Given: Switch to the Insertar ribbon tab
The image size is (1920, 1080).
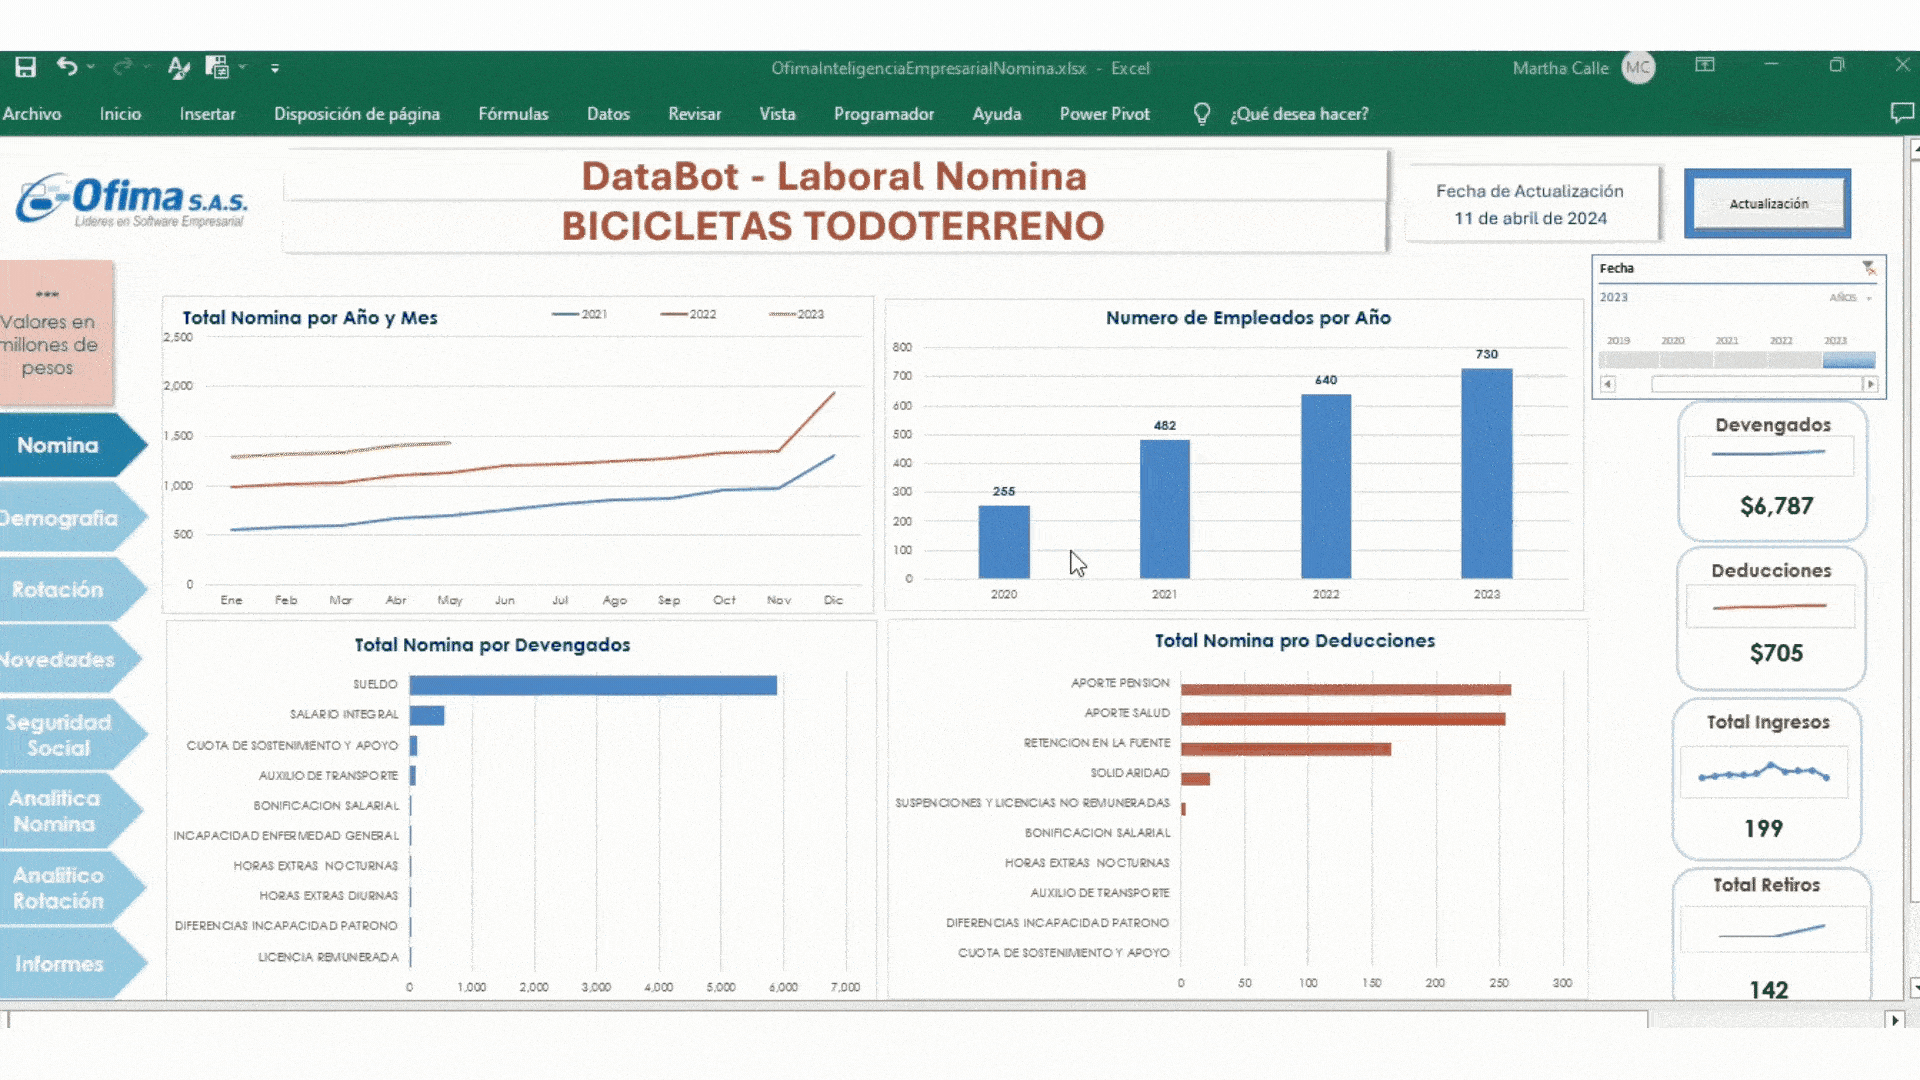Looking at the screenshot, I should (208, 114).
